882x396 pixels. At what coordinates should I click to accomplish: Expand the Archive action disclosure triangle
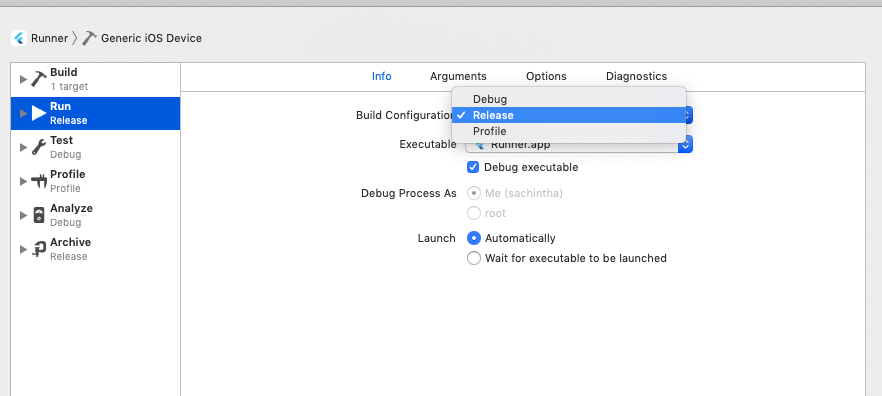tap(23, 249)
